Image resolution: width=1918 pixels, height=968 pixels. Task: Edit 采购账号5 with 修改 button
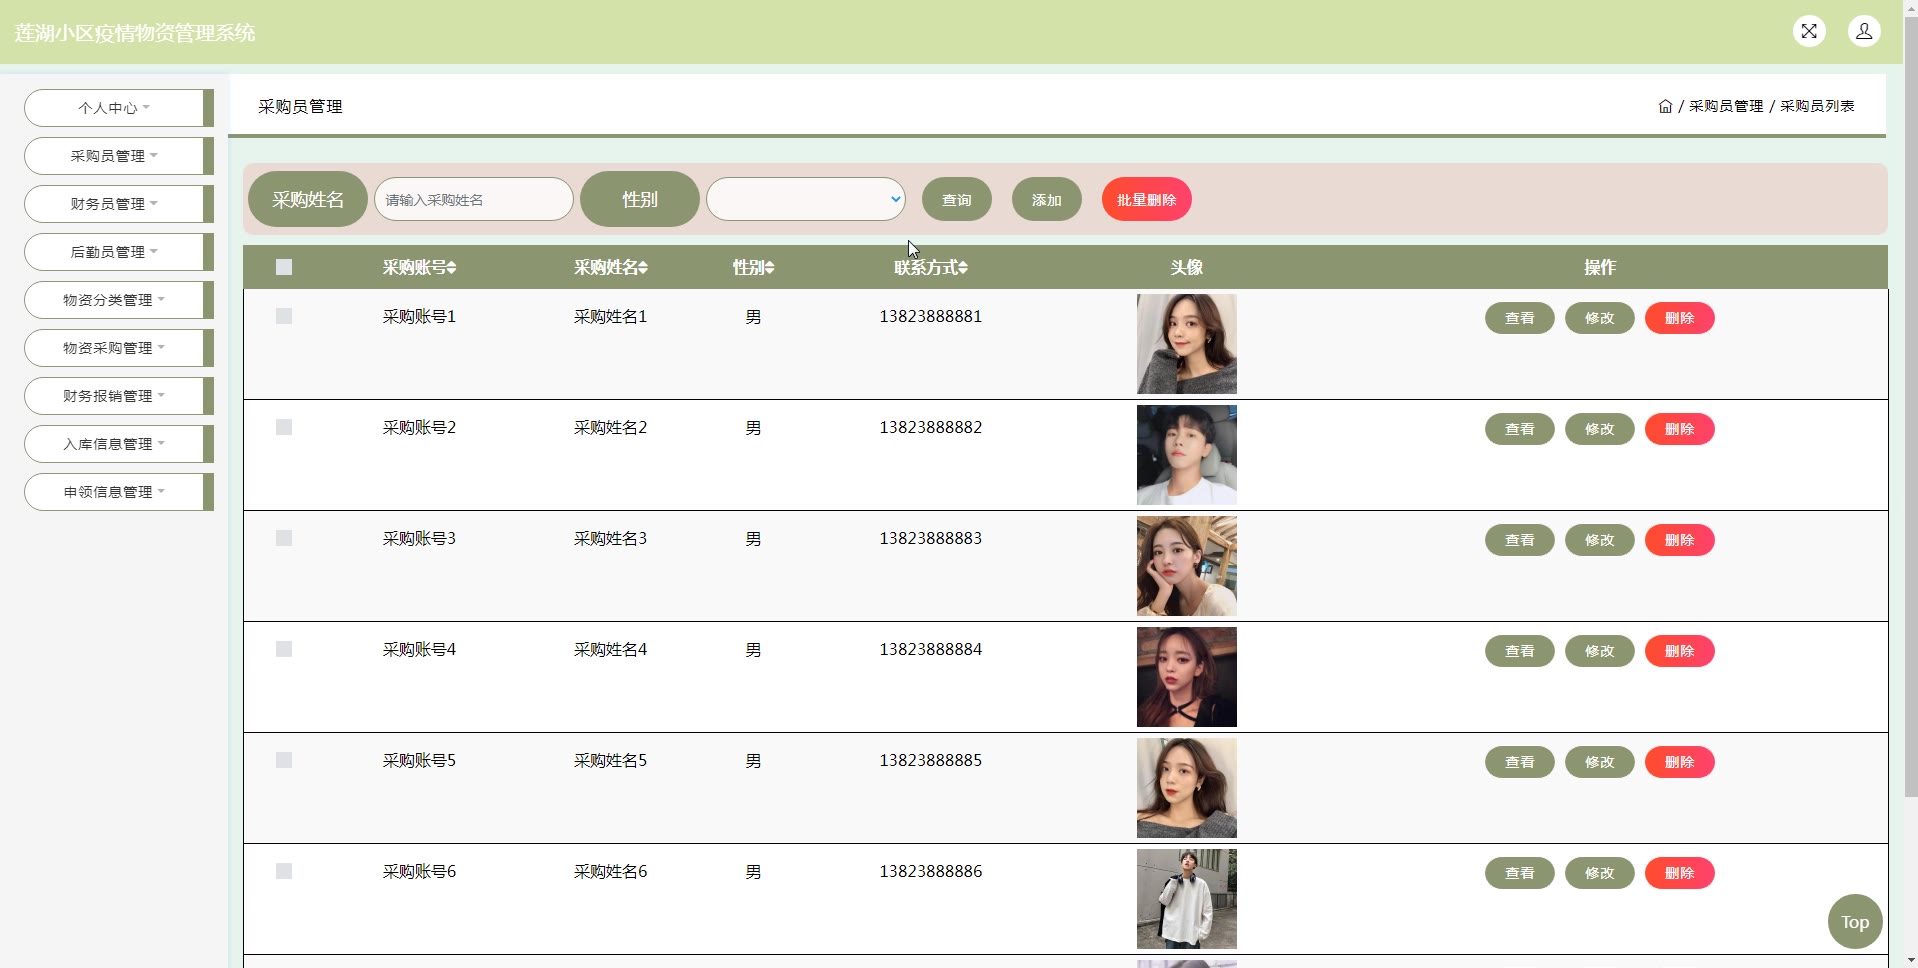pyautogui.click(x=1600, y=762)
